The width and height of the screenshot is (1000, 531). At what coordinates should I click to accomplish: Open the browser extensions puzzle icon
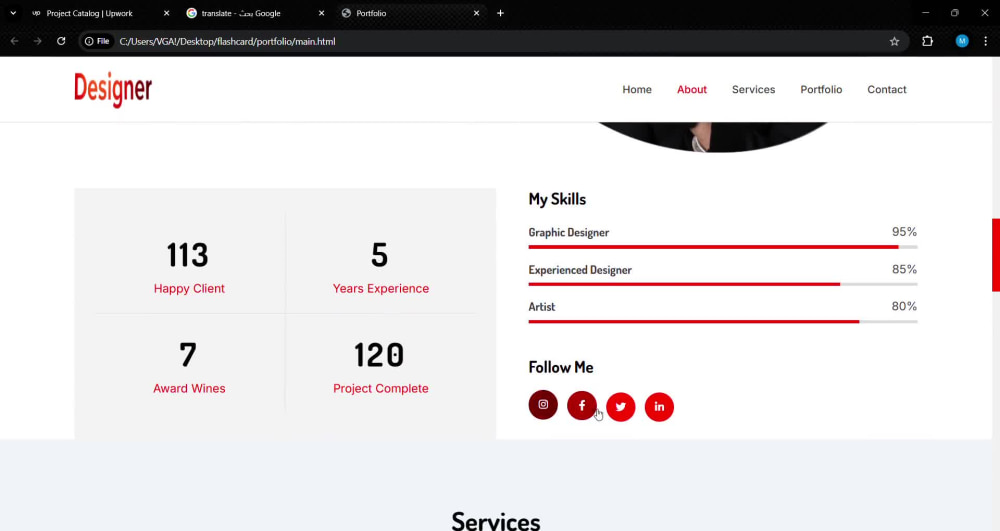[927, 41]
